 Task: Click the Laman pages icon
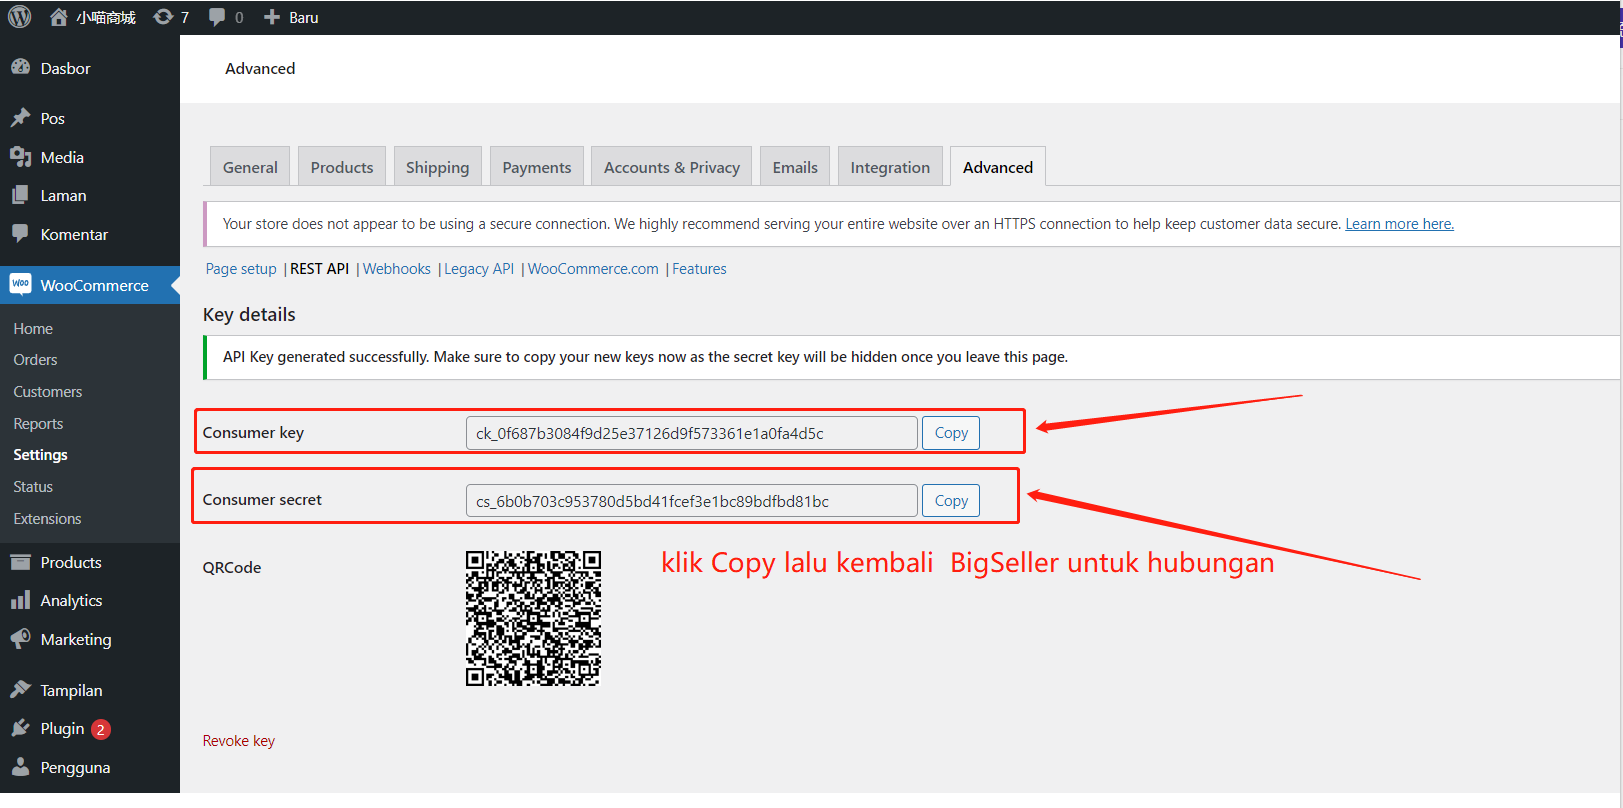pyautogui.click(x=20, y=195)
